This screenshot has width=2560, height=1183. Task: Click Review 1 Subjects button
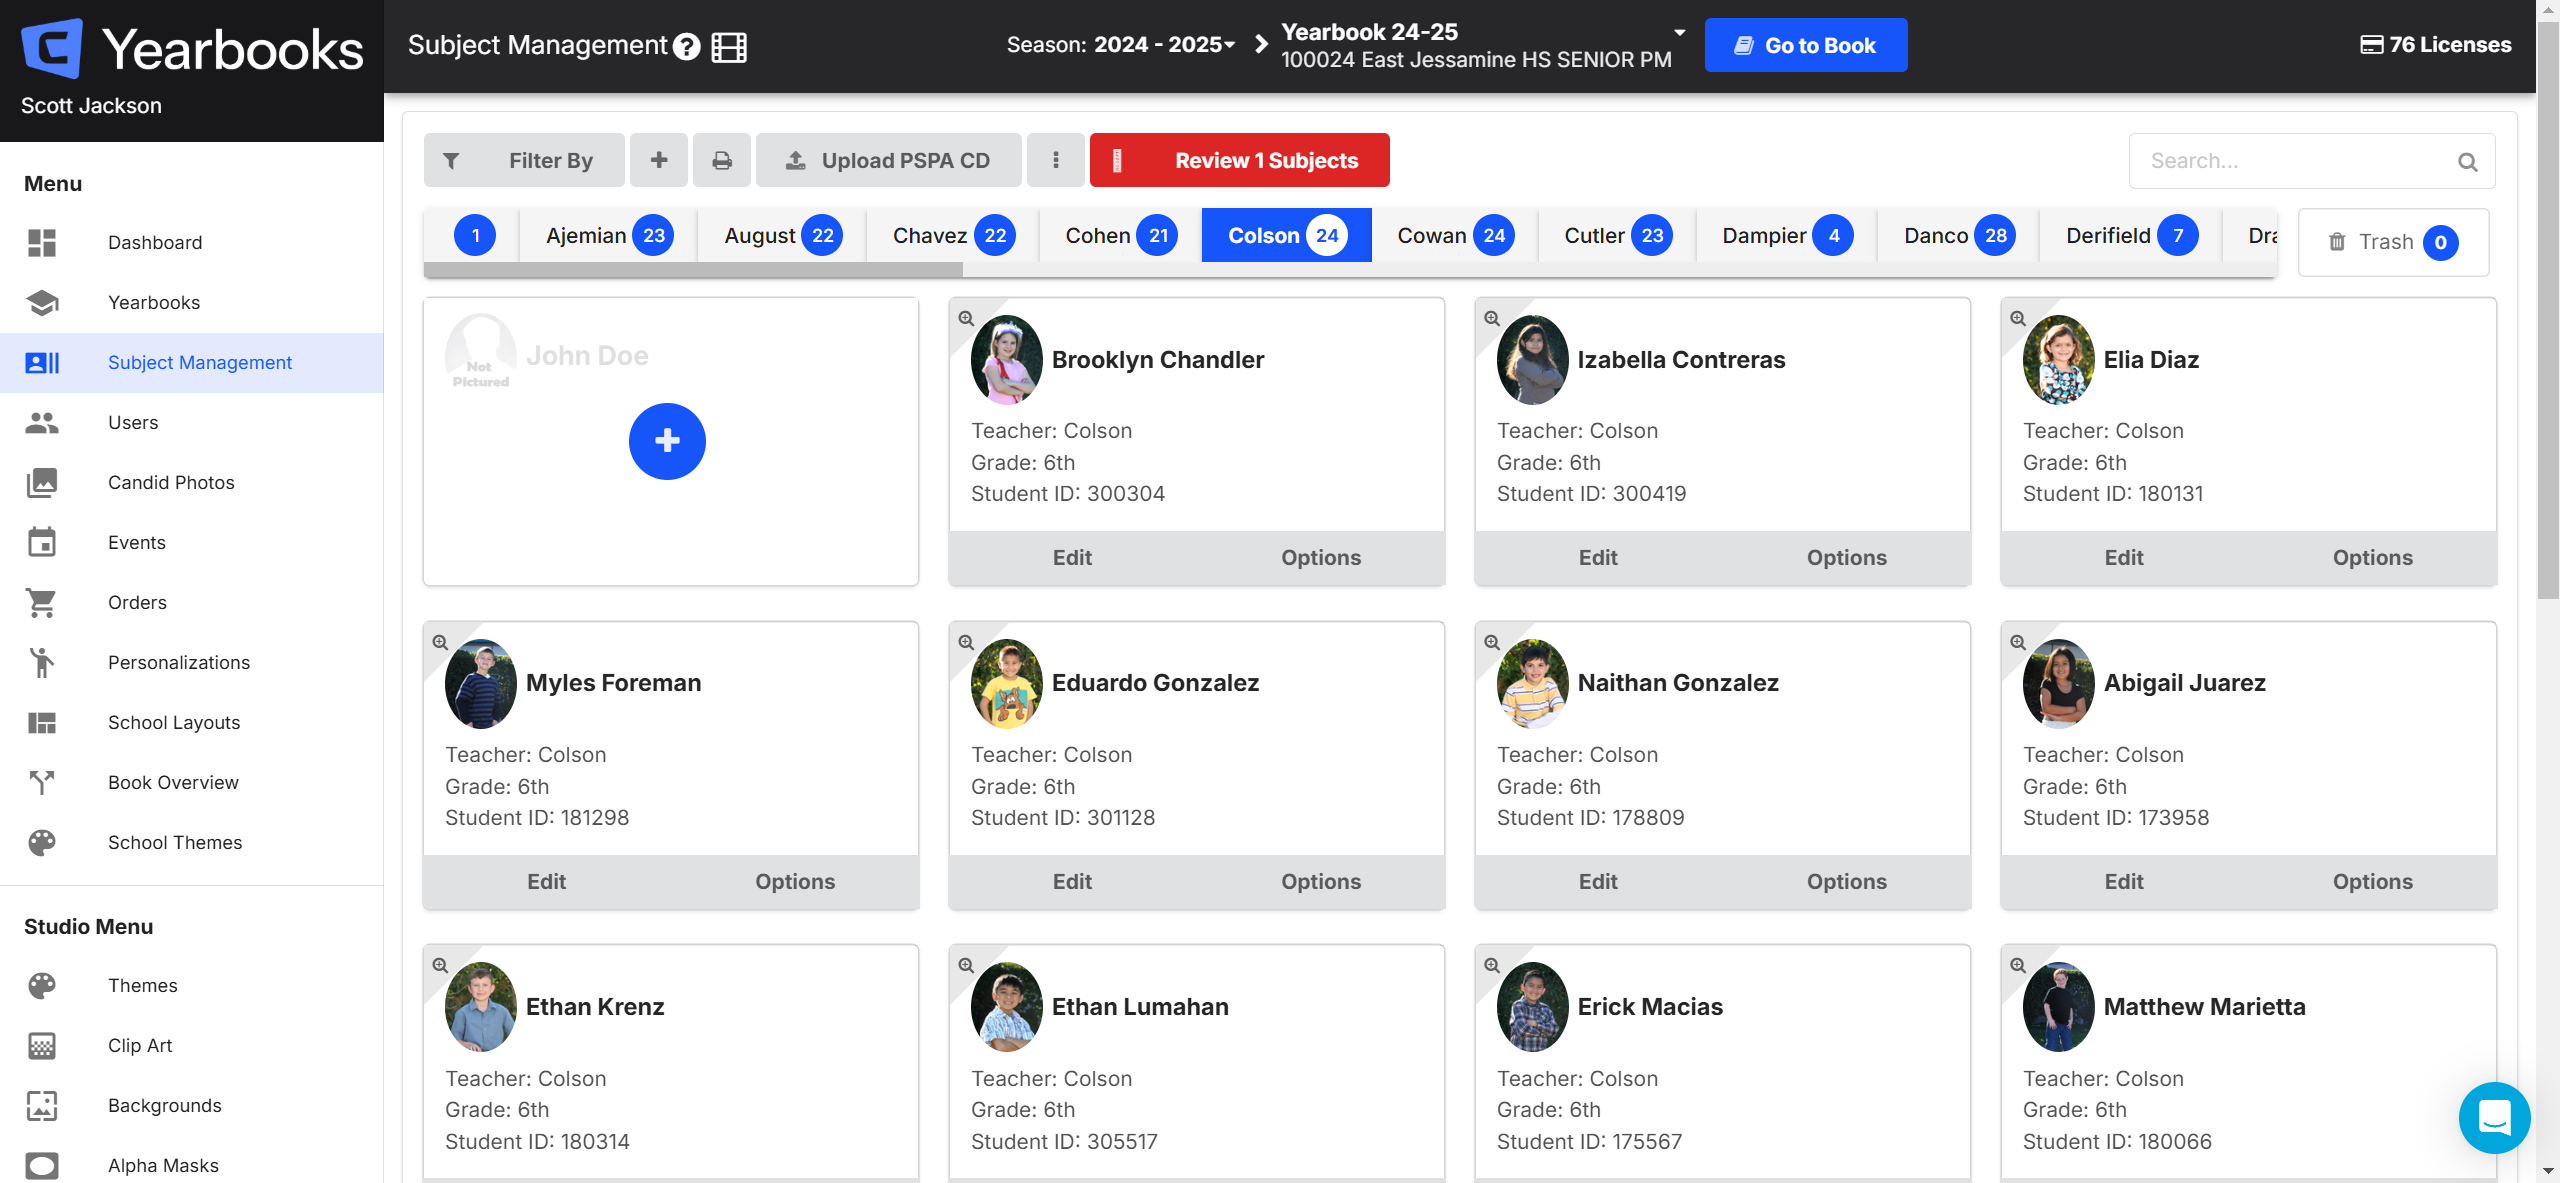(x=1239, y=160)
